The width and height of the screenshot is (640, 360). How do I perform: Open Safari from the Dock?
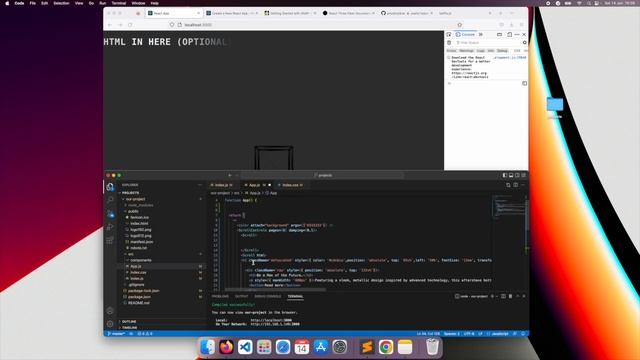[283, 347]
